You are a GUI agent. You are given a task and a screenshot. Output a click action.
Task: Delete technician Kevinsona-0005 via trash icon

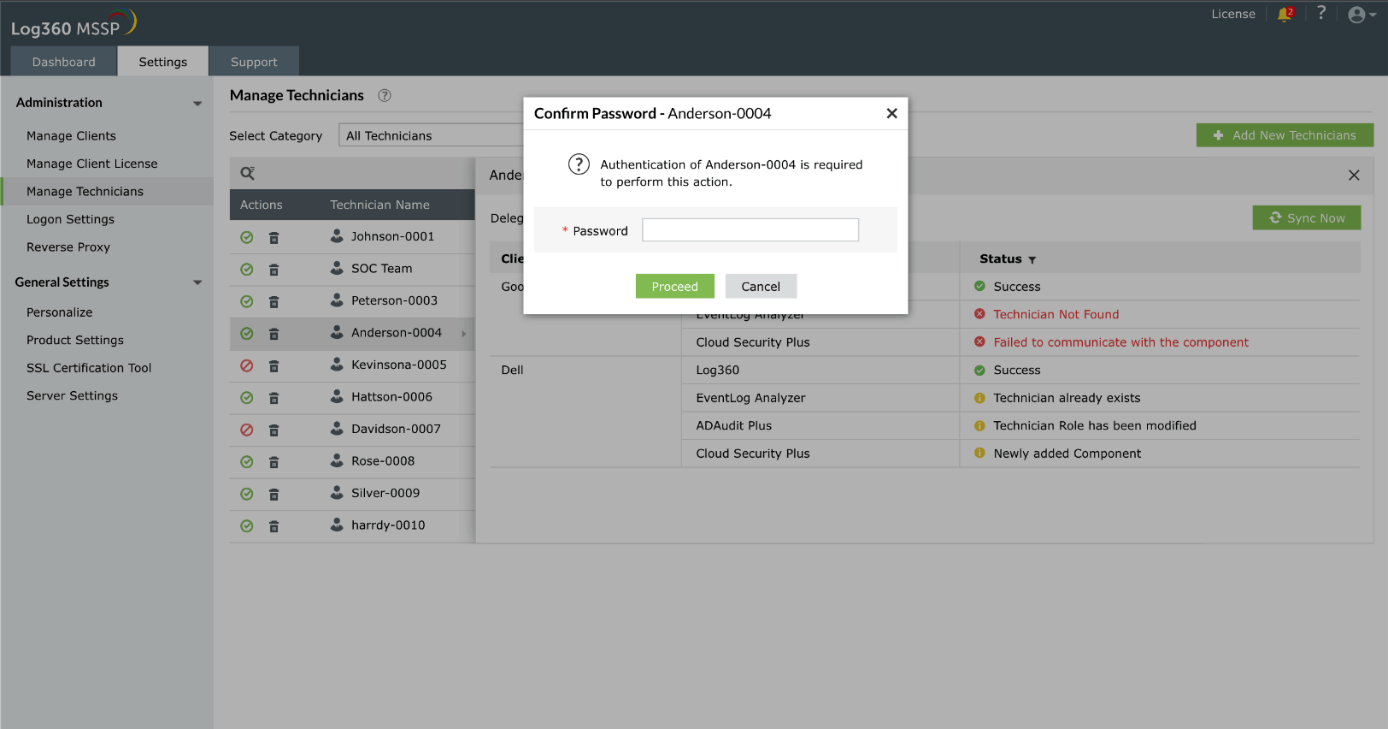point(274,365)
